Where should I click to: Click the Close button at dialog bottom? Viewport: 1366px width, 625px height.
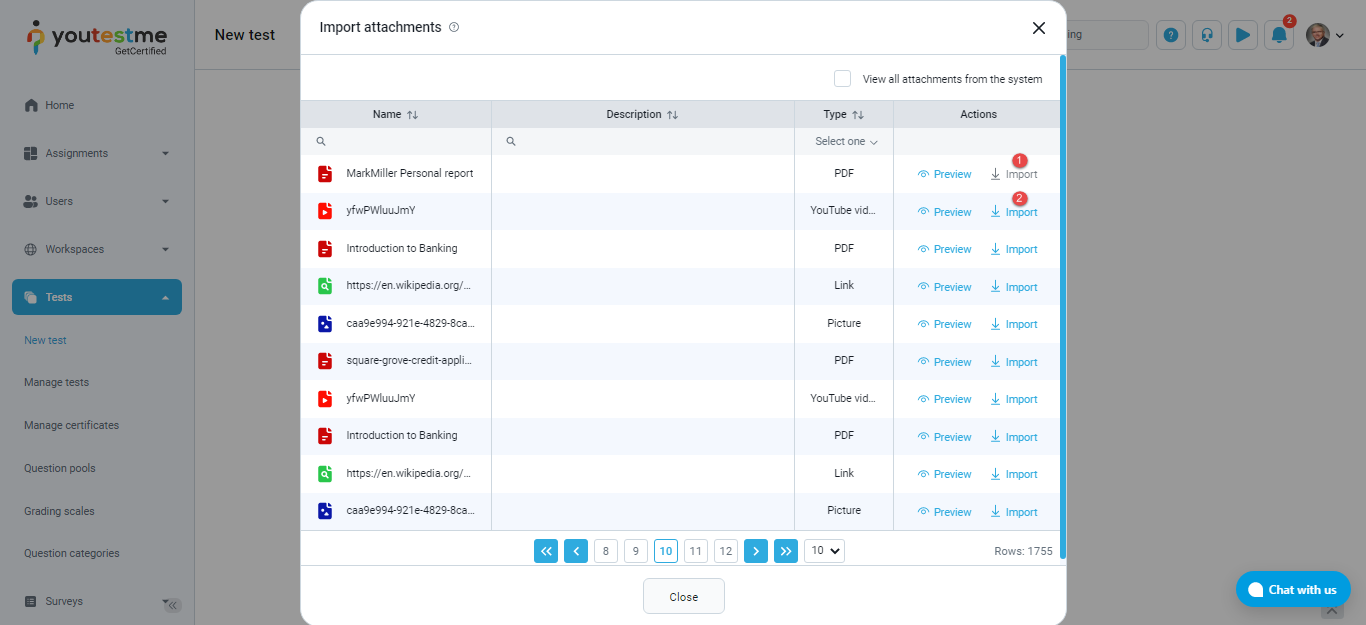683,597
